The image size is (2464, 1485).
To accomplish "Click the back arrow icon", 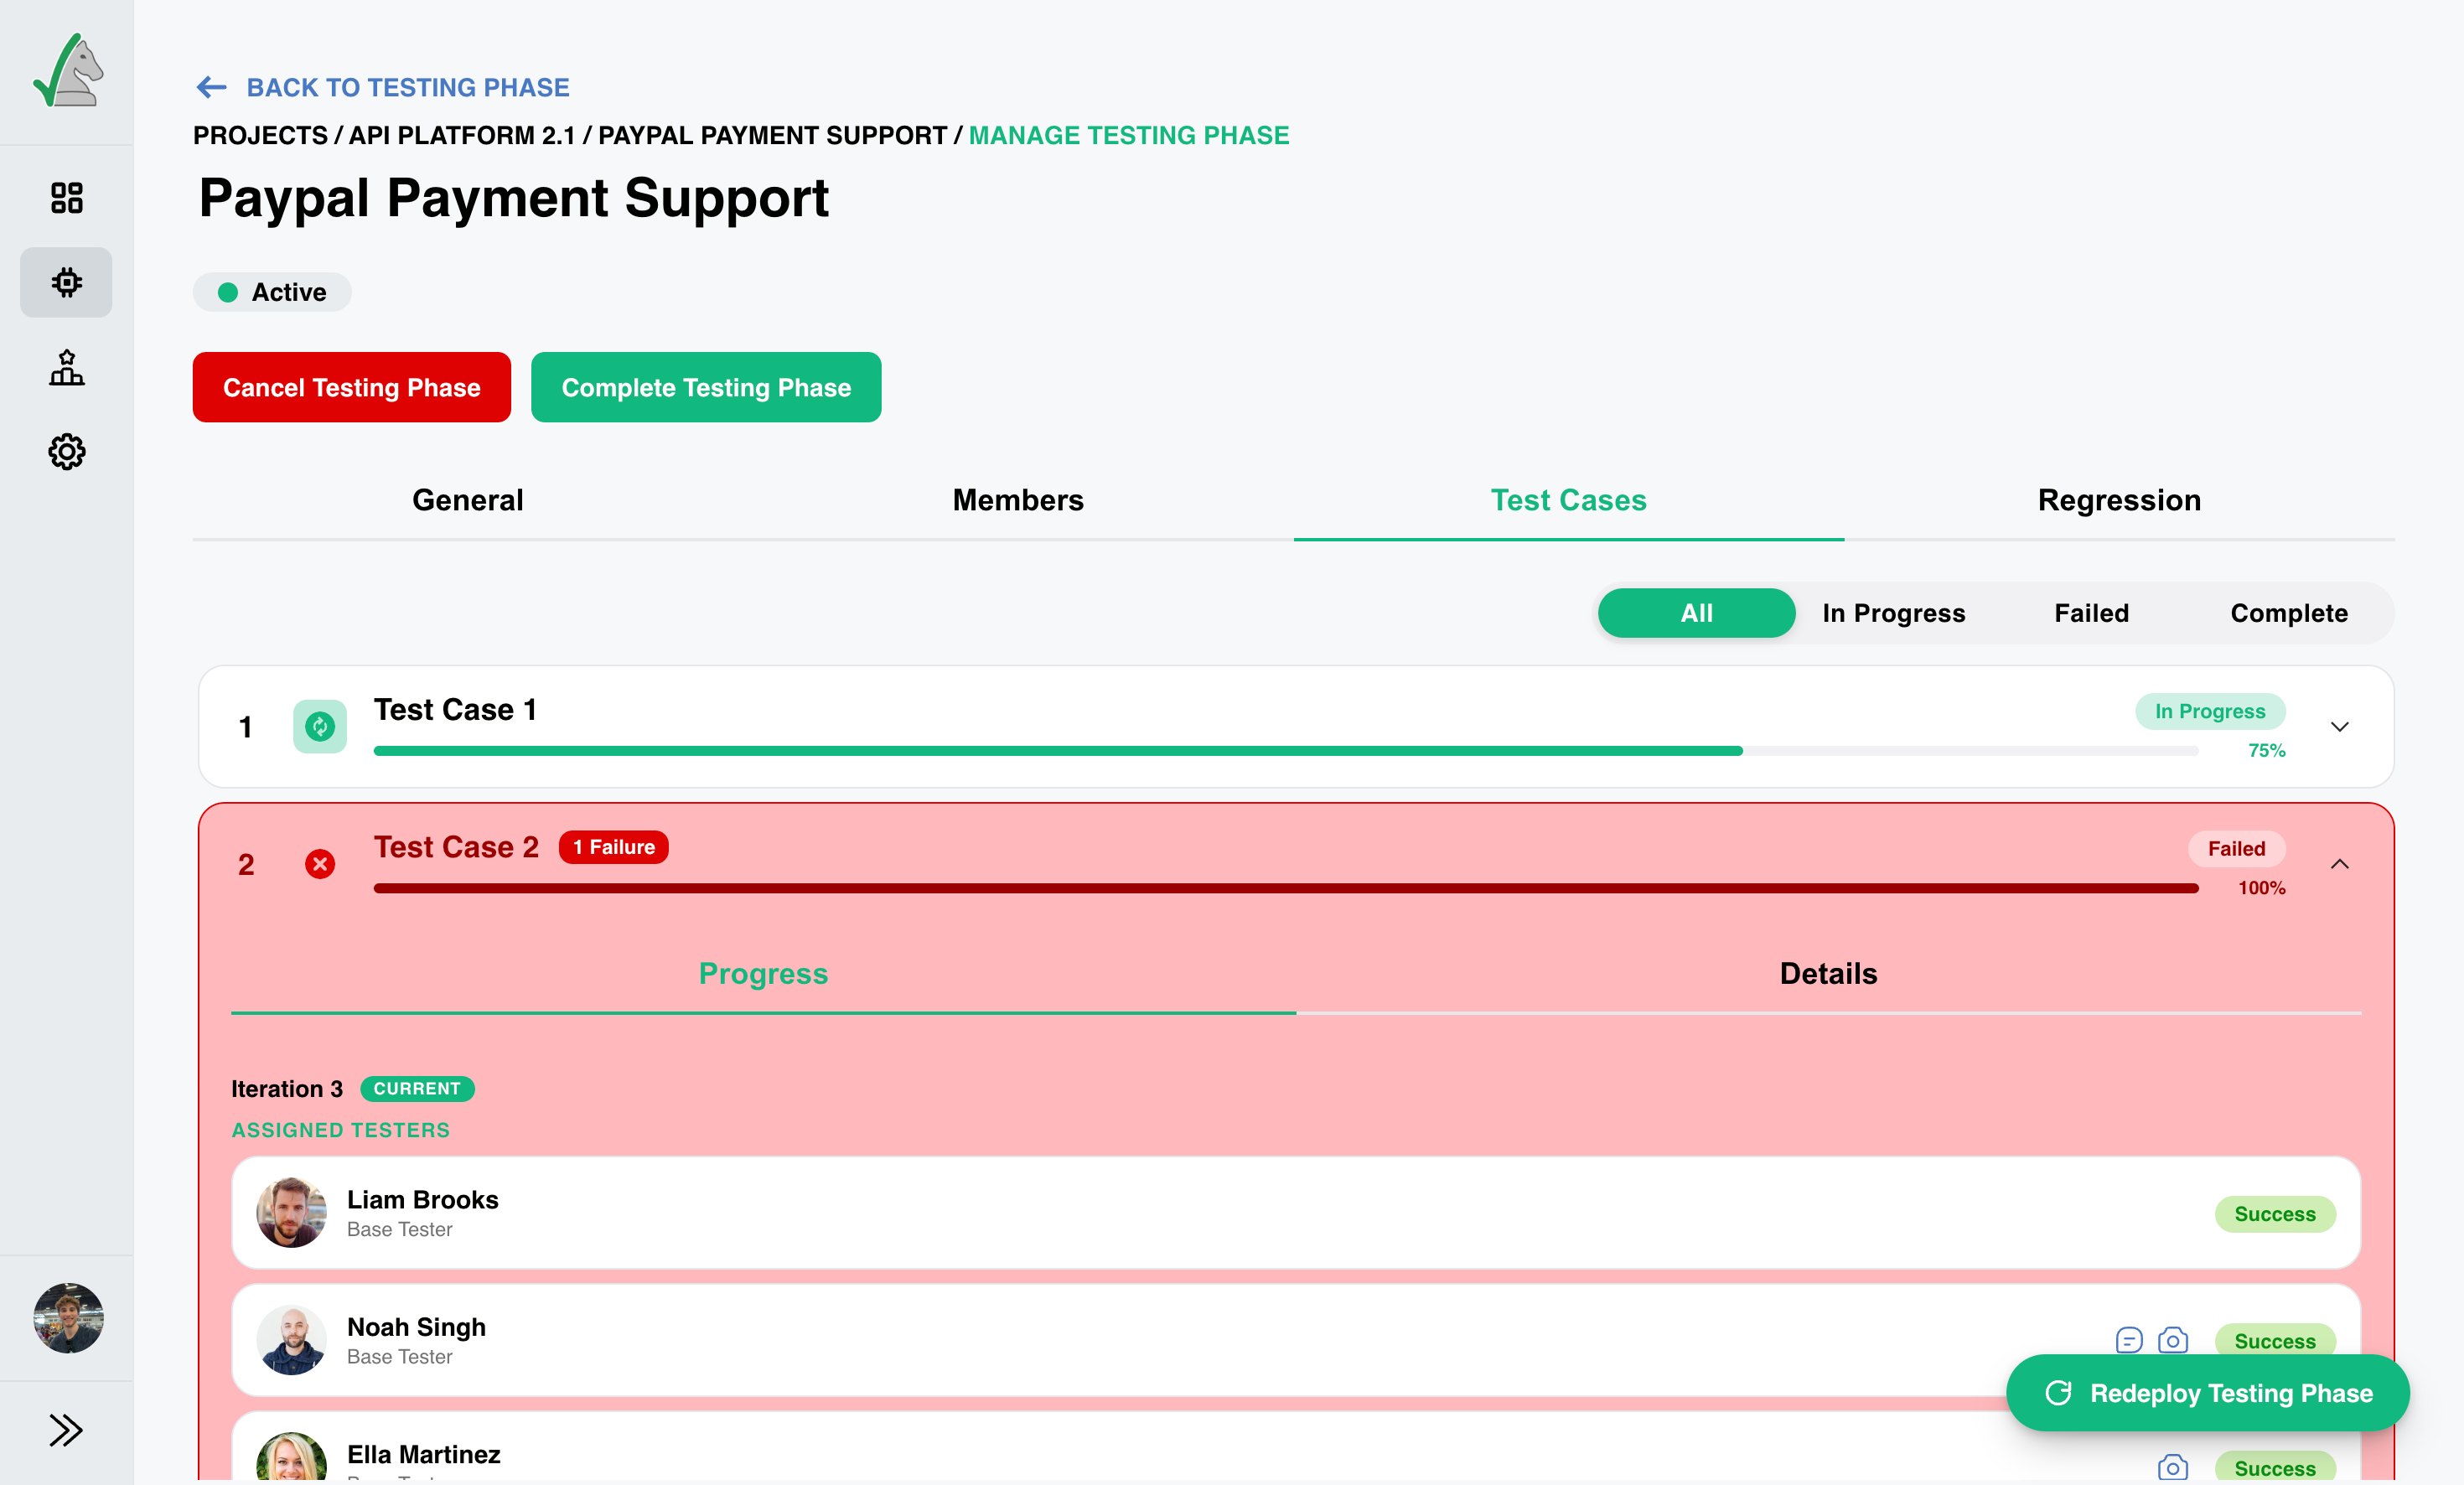I will click(211, 88).
